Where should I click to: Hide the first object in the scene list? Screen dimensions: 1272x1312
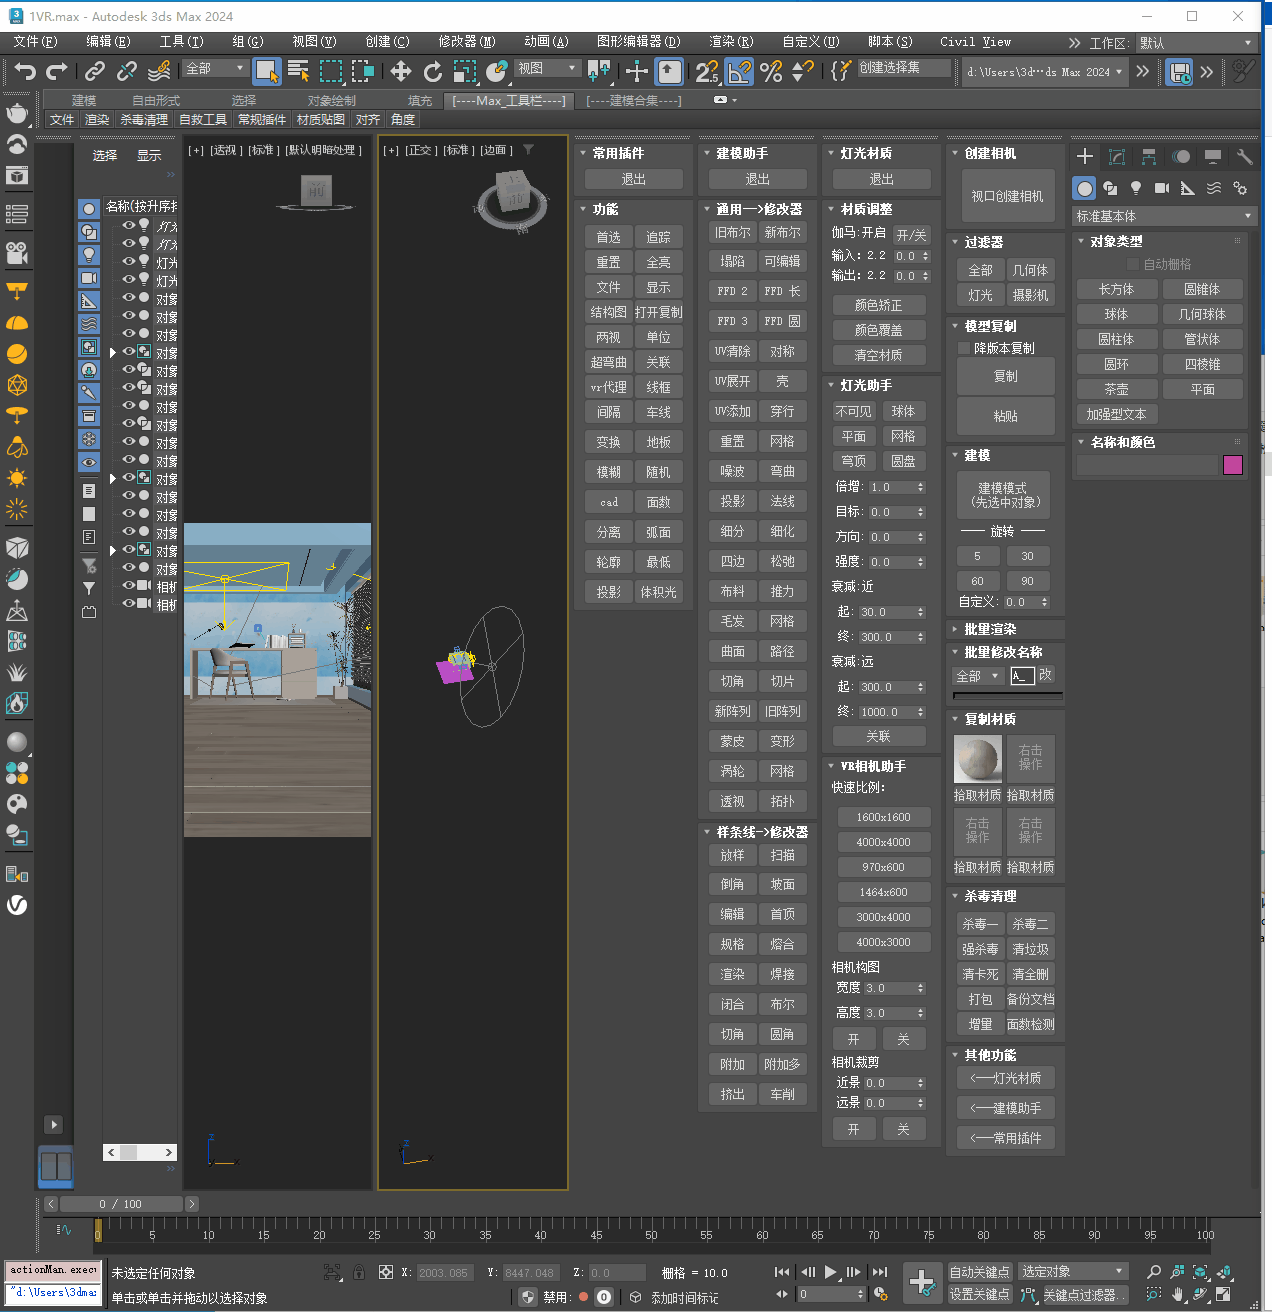pyautogui.click(x=128, y=226)
